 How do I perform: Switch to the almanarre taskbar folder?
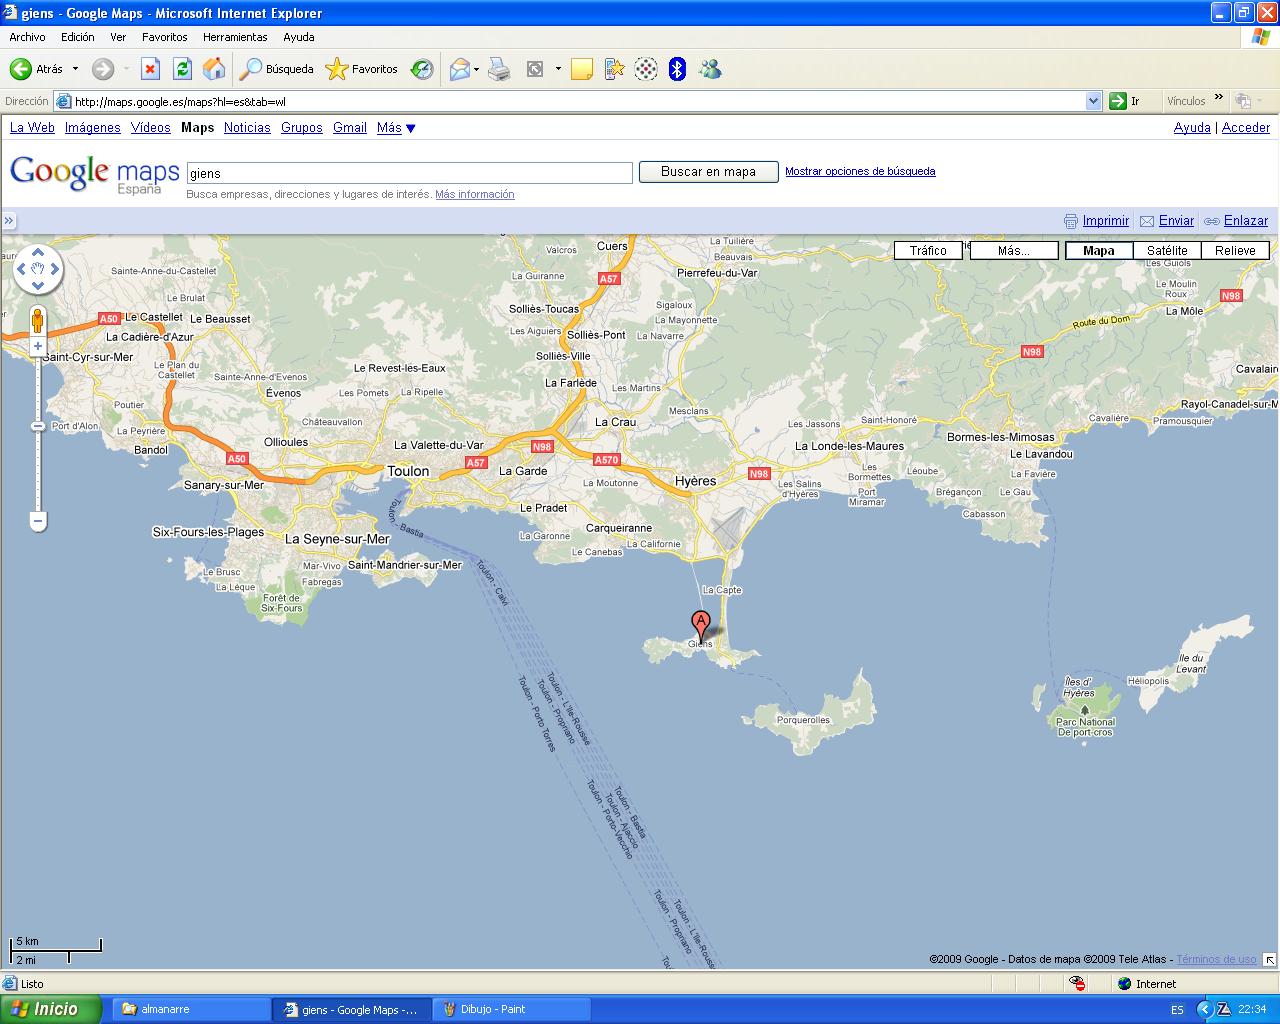190,1009
